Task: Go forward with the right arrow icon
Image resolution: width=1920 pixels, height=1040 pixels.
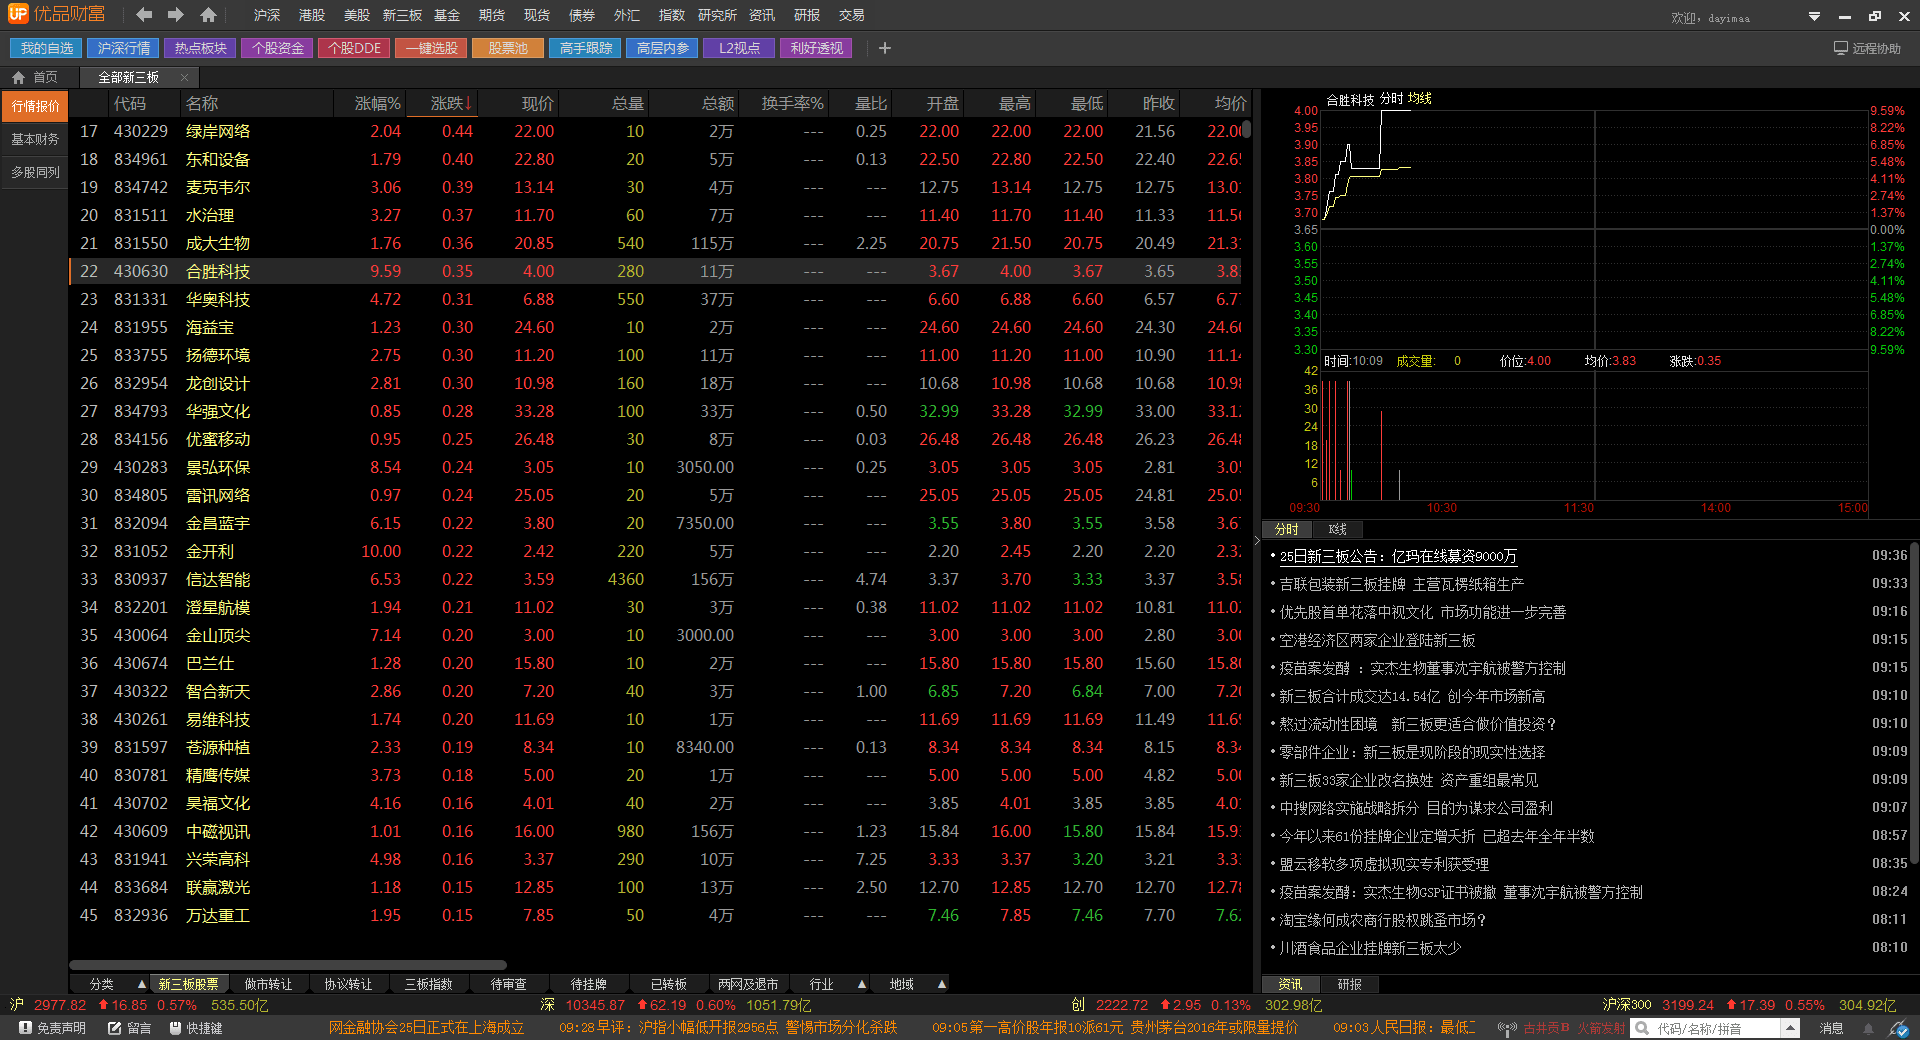Action: pos(176,15)
